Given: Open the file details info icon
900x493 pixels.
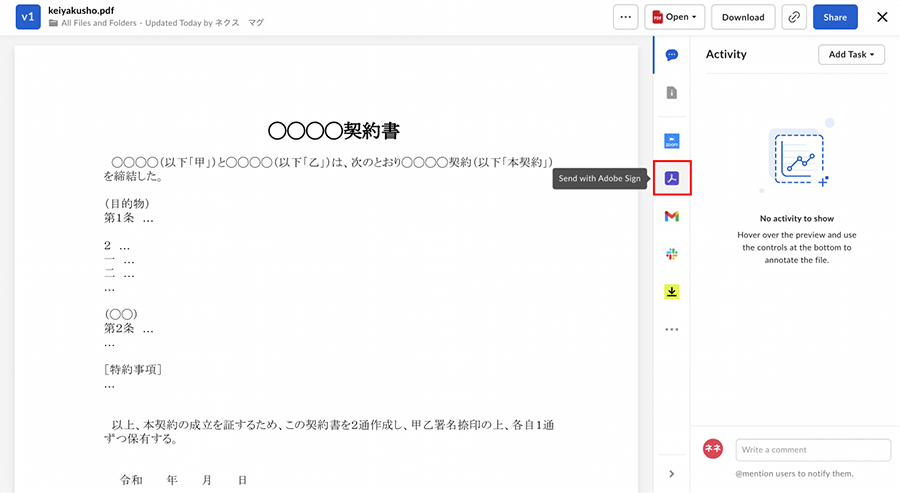Looking at the screenshot, I should 672,93.
